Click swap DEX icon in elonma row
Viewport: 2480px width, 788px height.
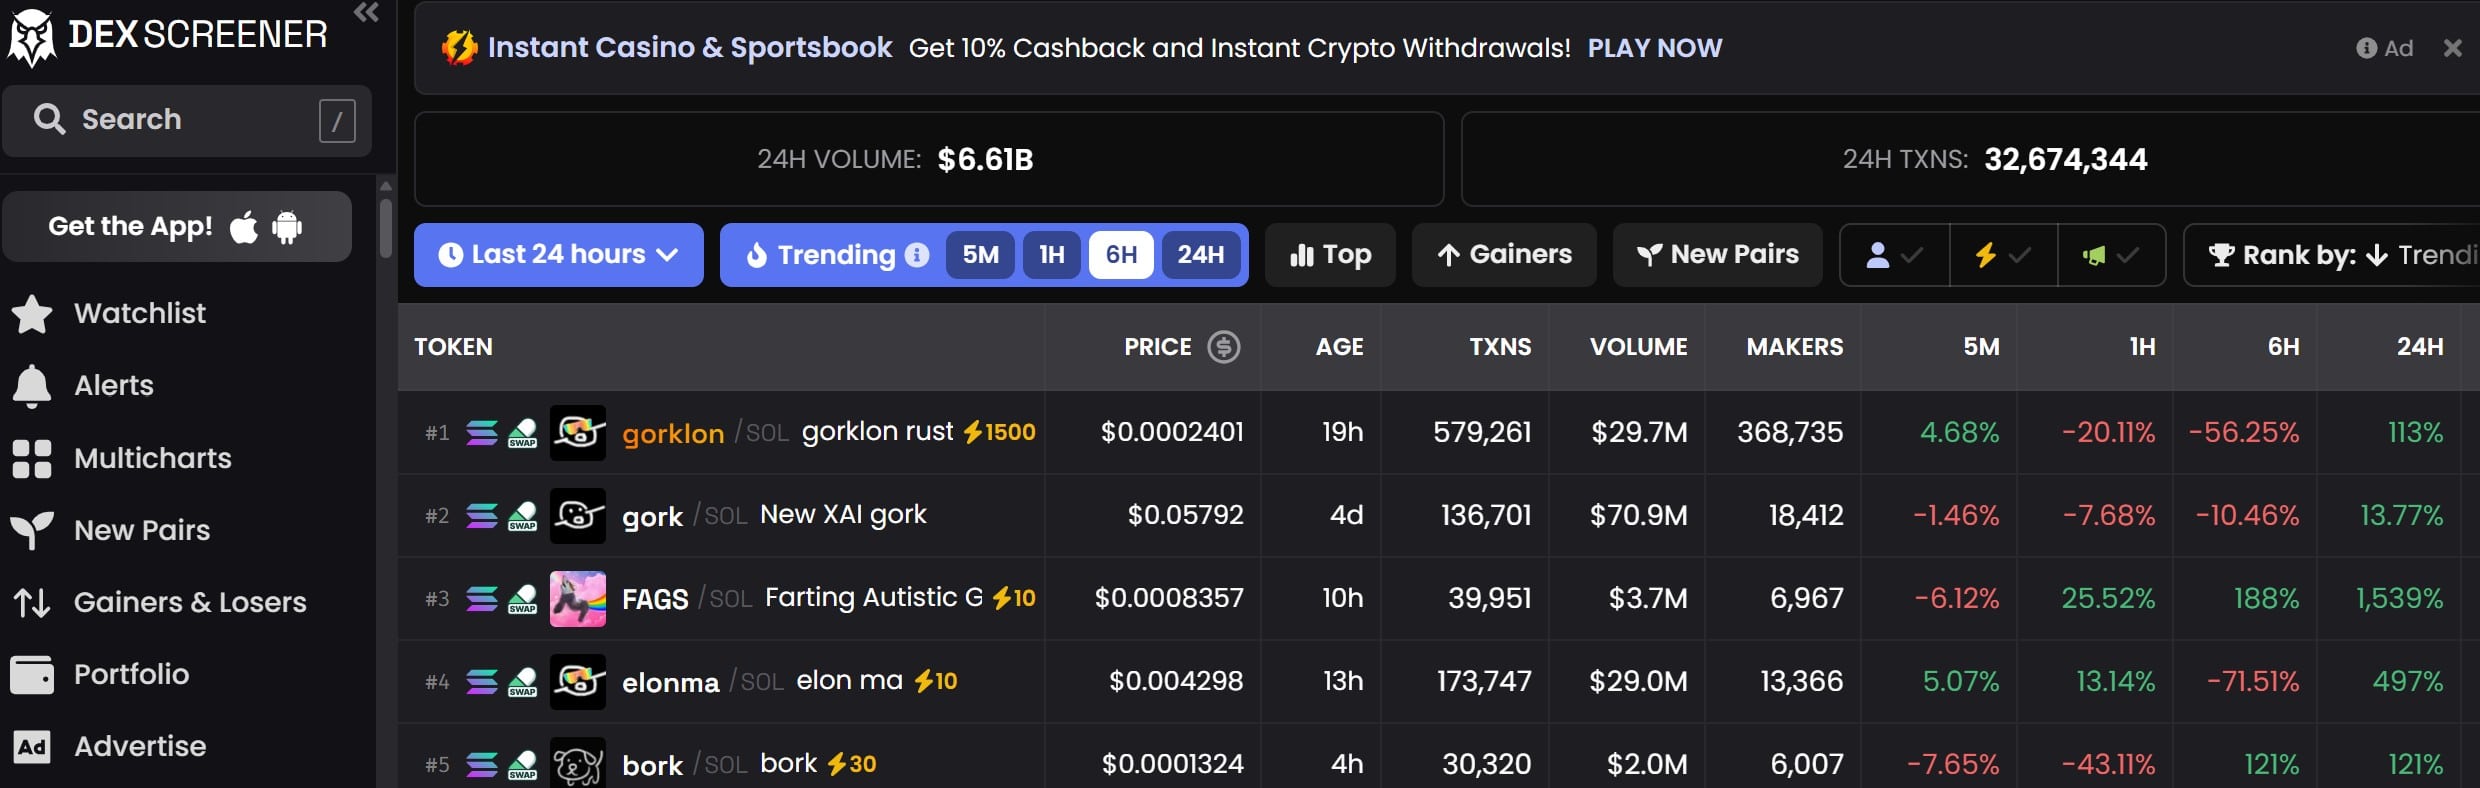[523, 682]
